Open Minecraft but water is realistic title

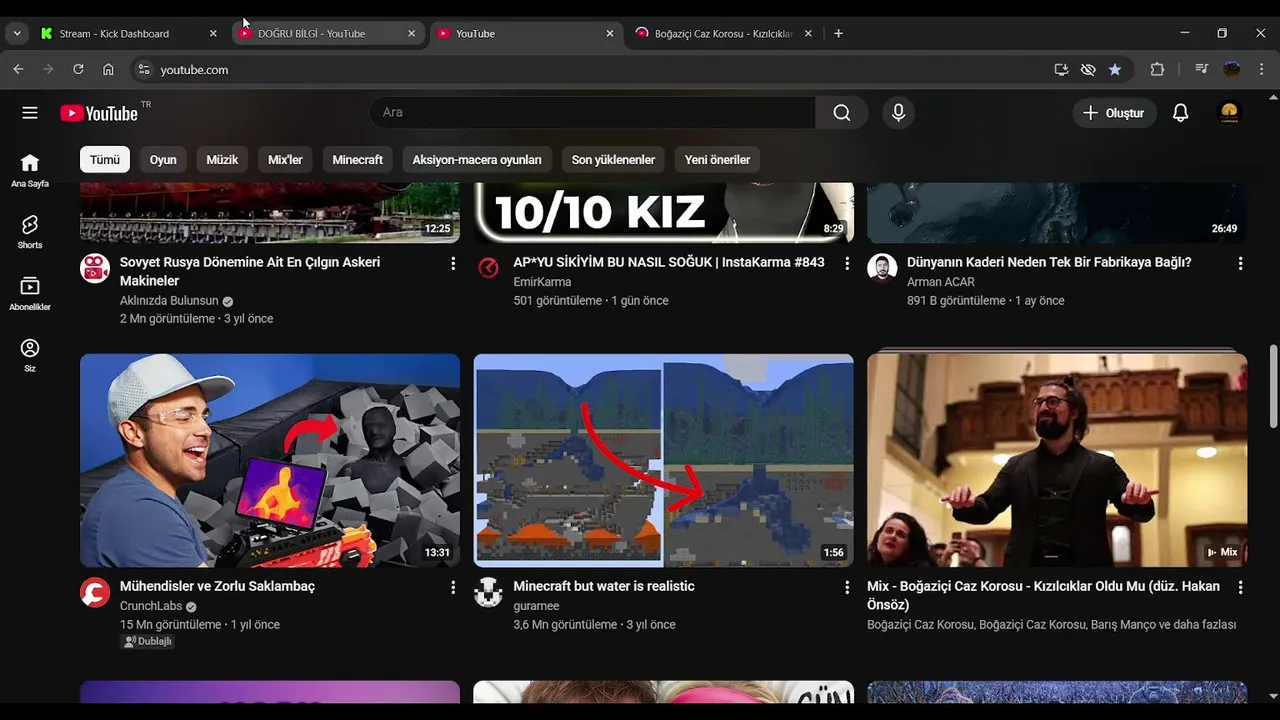(x=604, y=587)
